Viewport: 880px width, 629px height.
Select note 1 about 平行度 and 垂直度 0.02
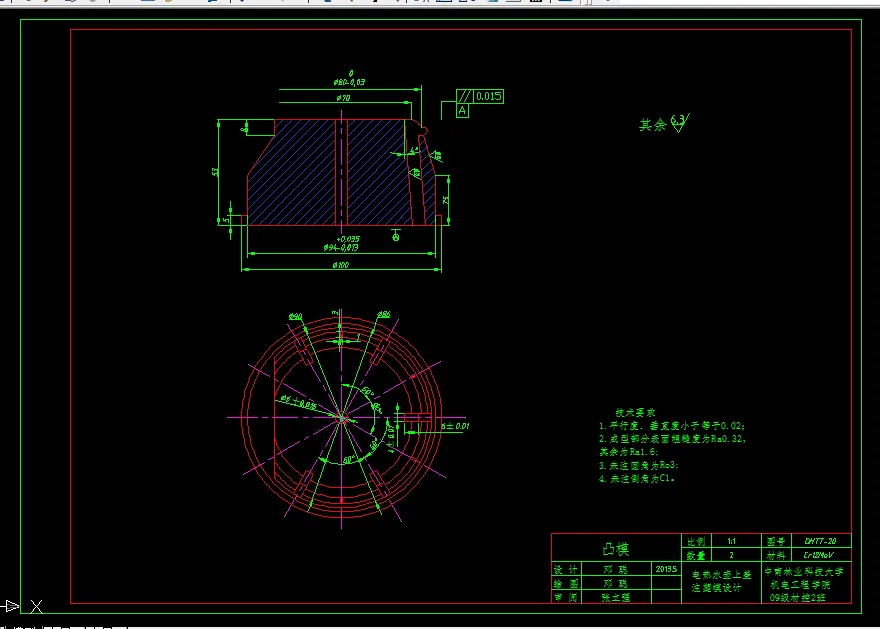pos(672,426)
